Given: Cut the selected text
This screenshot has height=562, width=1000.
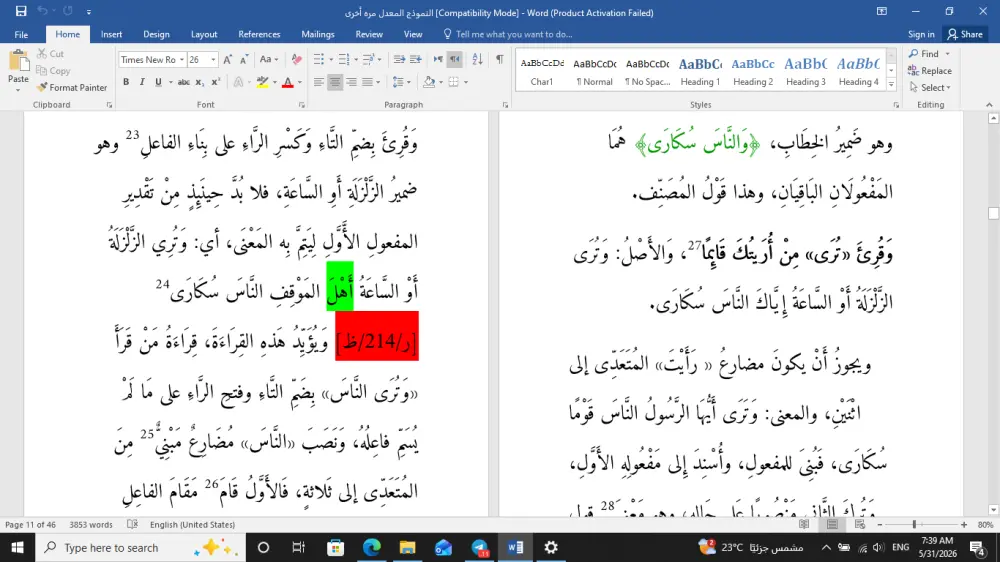Looking at the screenshot, I should point(50,54).
